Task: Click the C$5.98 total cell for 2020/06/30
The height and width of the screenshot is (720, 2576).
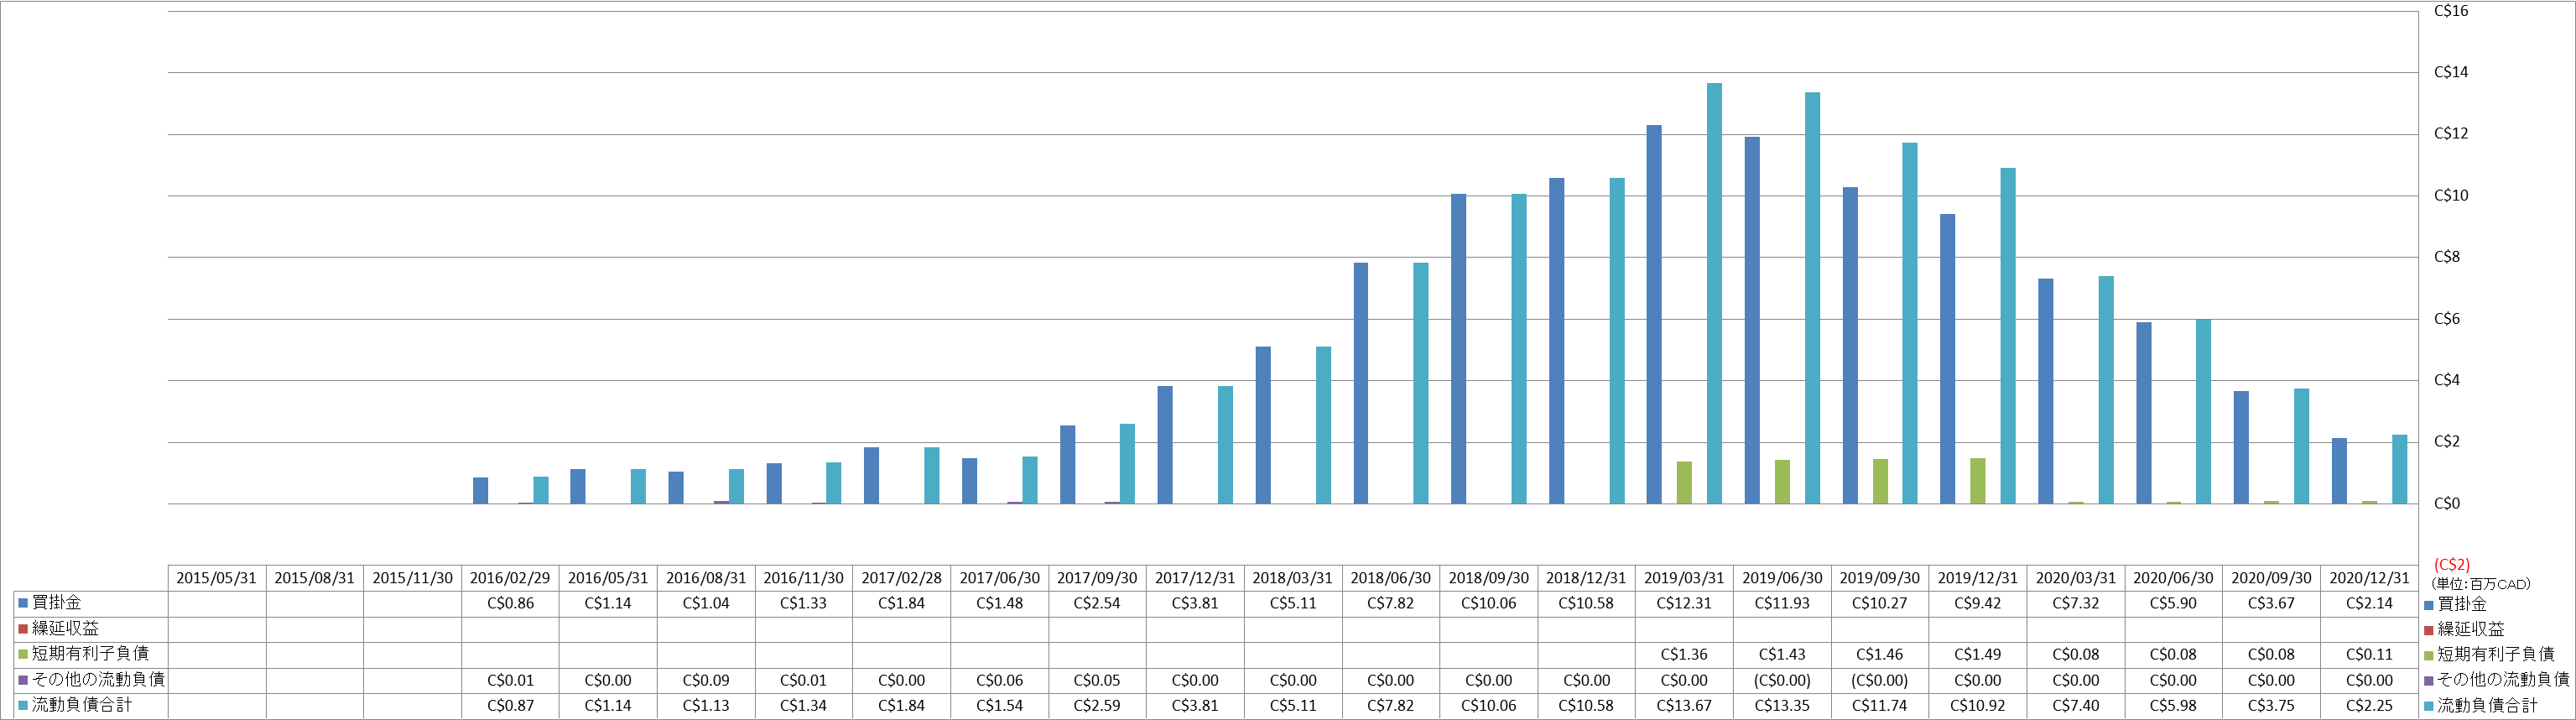Action: tap(2173, 705)
